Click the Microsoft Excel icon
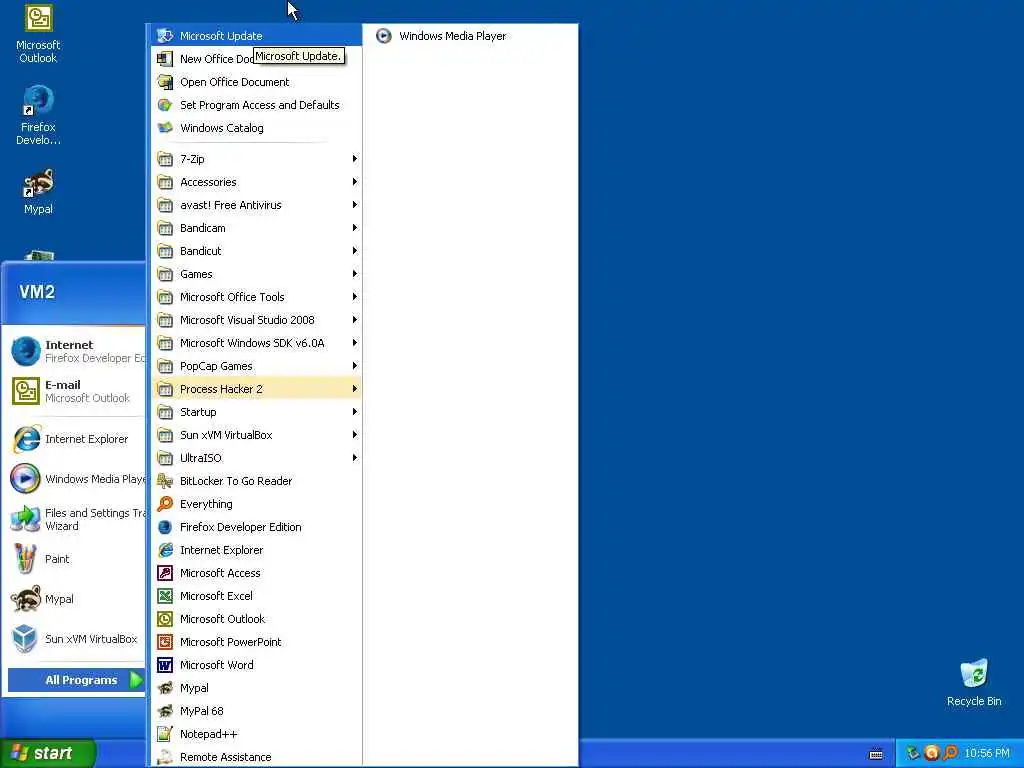Screen dimensions: 1024x768 click(165, 596)
